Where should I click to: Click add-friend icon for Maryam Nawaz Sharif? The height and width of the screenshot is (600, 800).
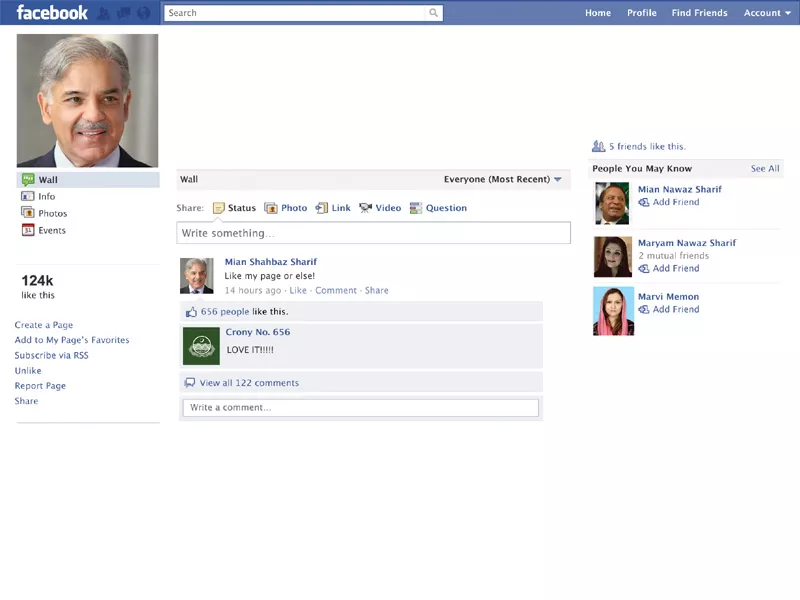644,268
